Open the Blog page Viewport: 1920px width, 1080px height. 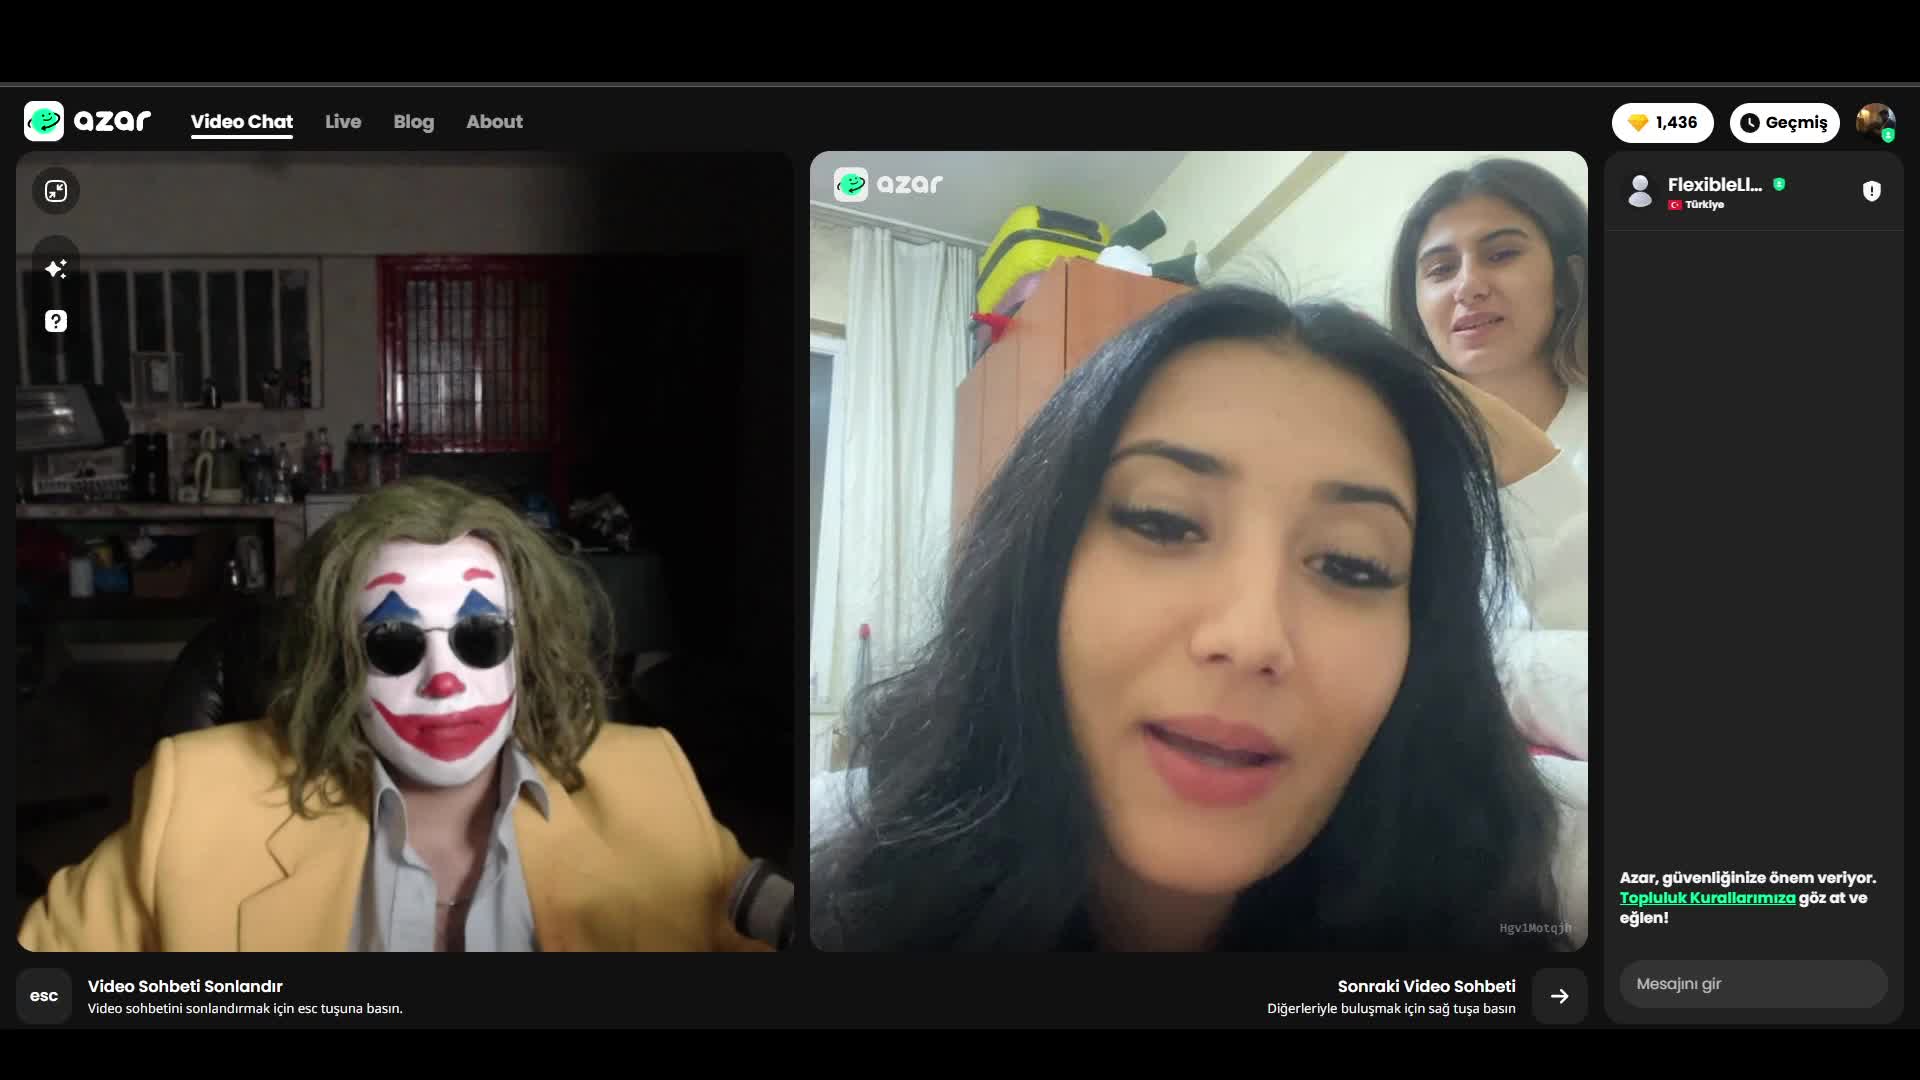click(x=413, y=121)
